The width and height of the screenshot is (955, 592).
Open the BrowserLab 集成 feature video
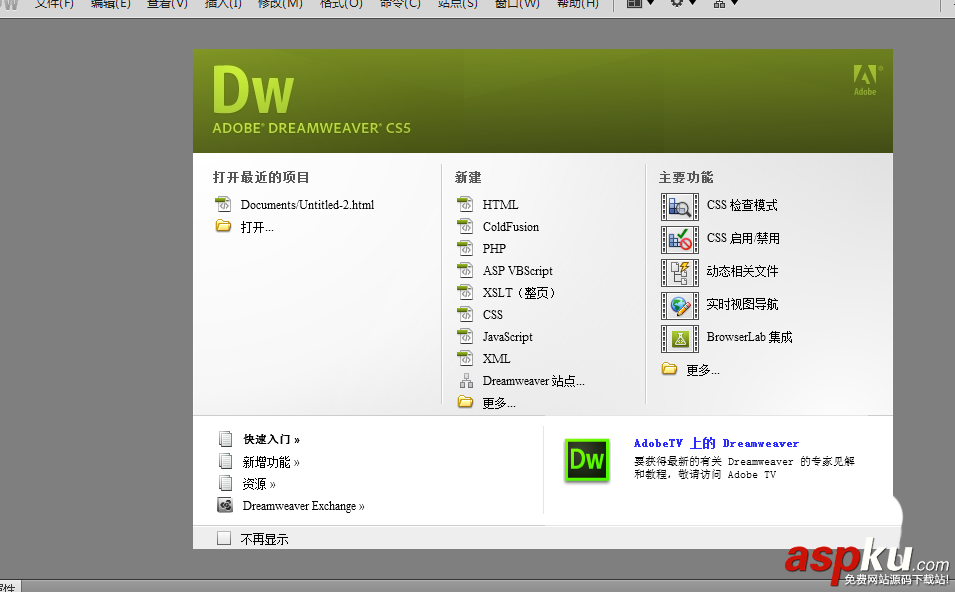point(749,337)
